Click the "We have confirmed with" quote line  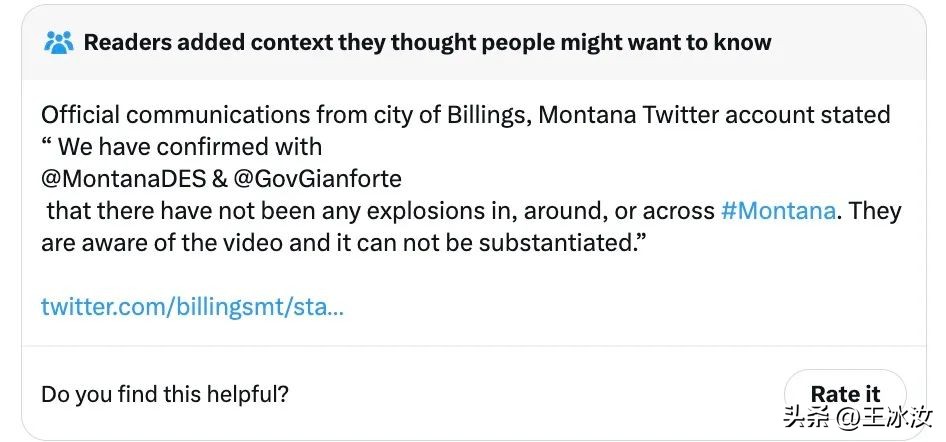point(190,147)
